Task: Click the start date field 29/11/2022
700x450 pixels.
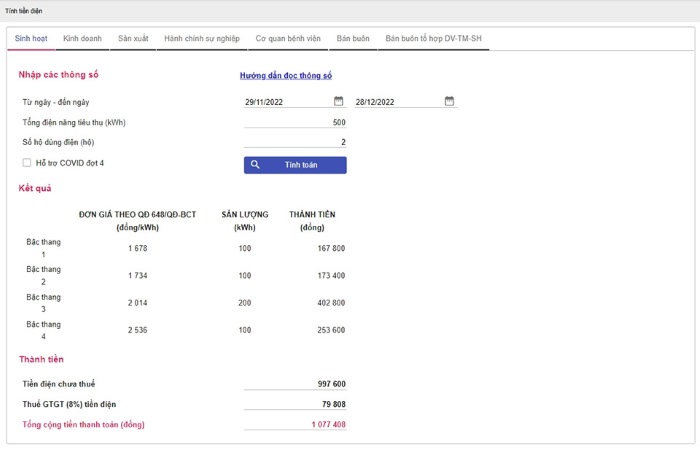Action: (285, 102)
